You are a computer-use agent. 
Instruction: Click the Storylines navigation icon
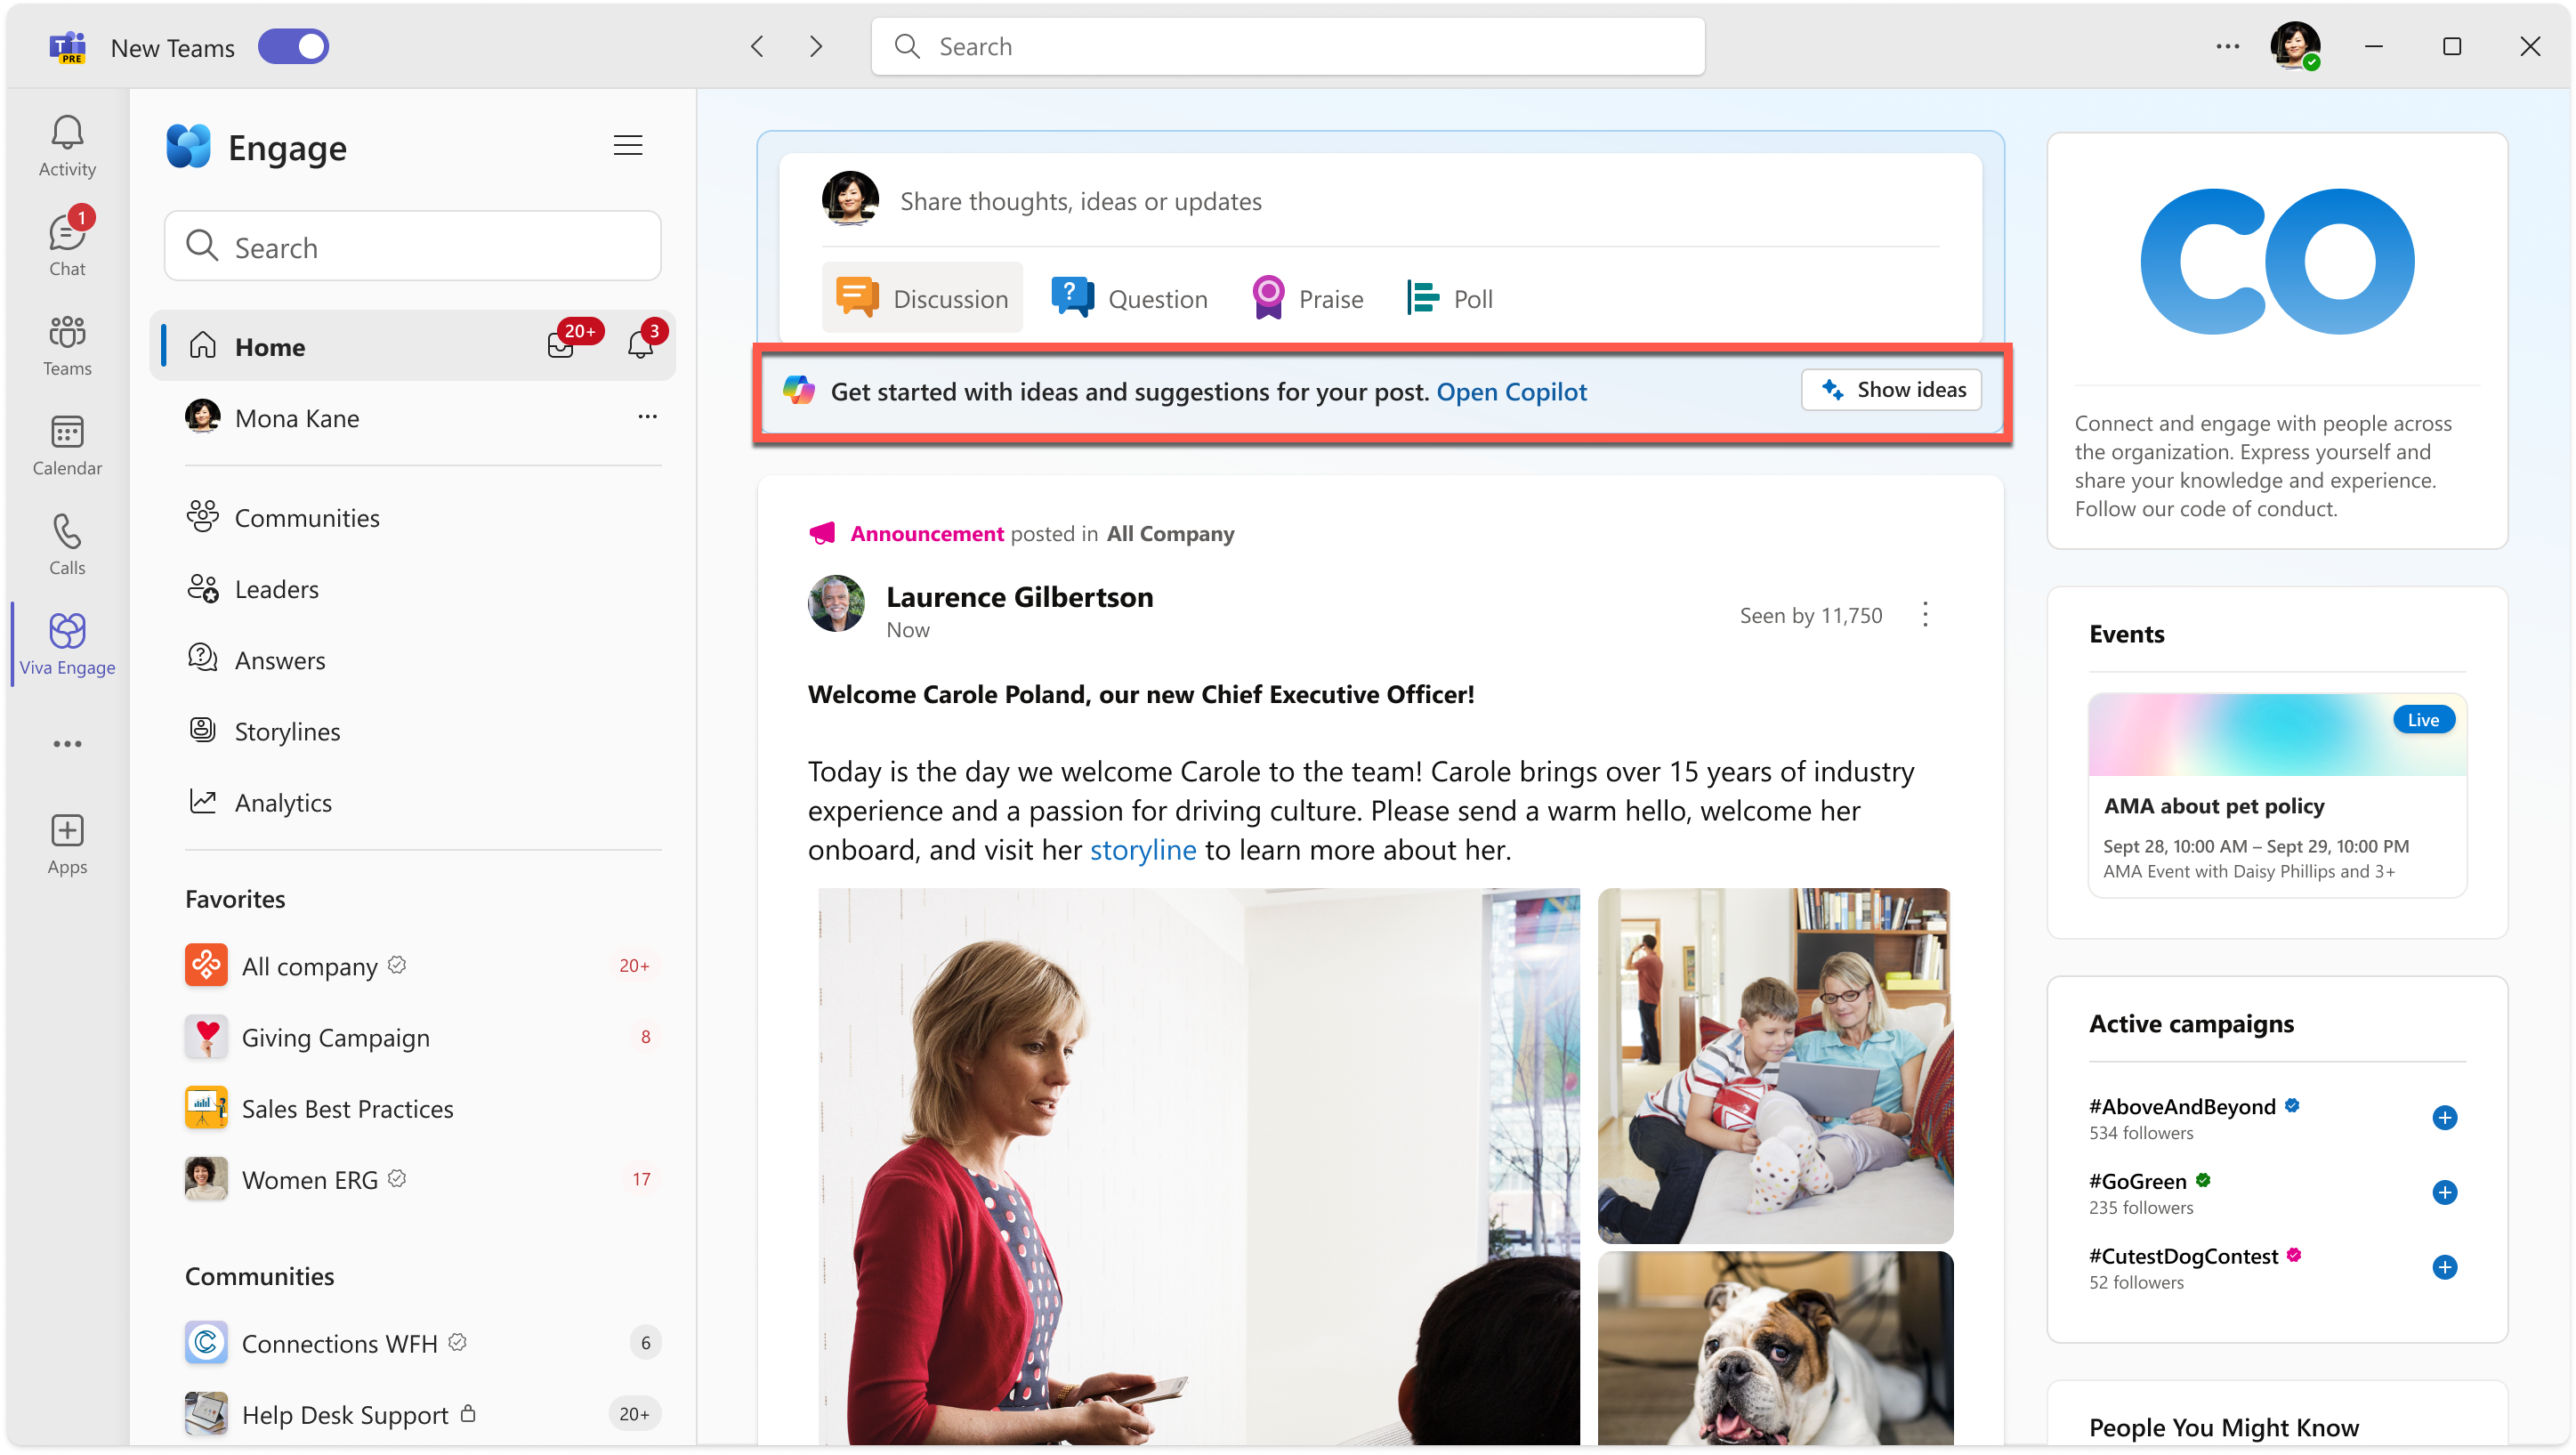click(x=204, y=729)
